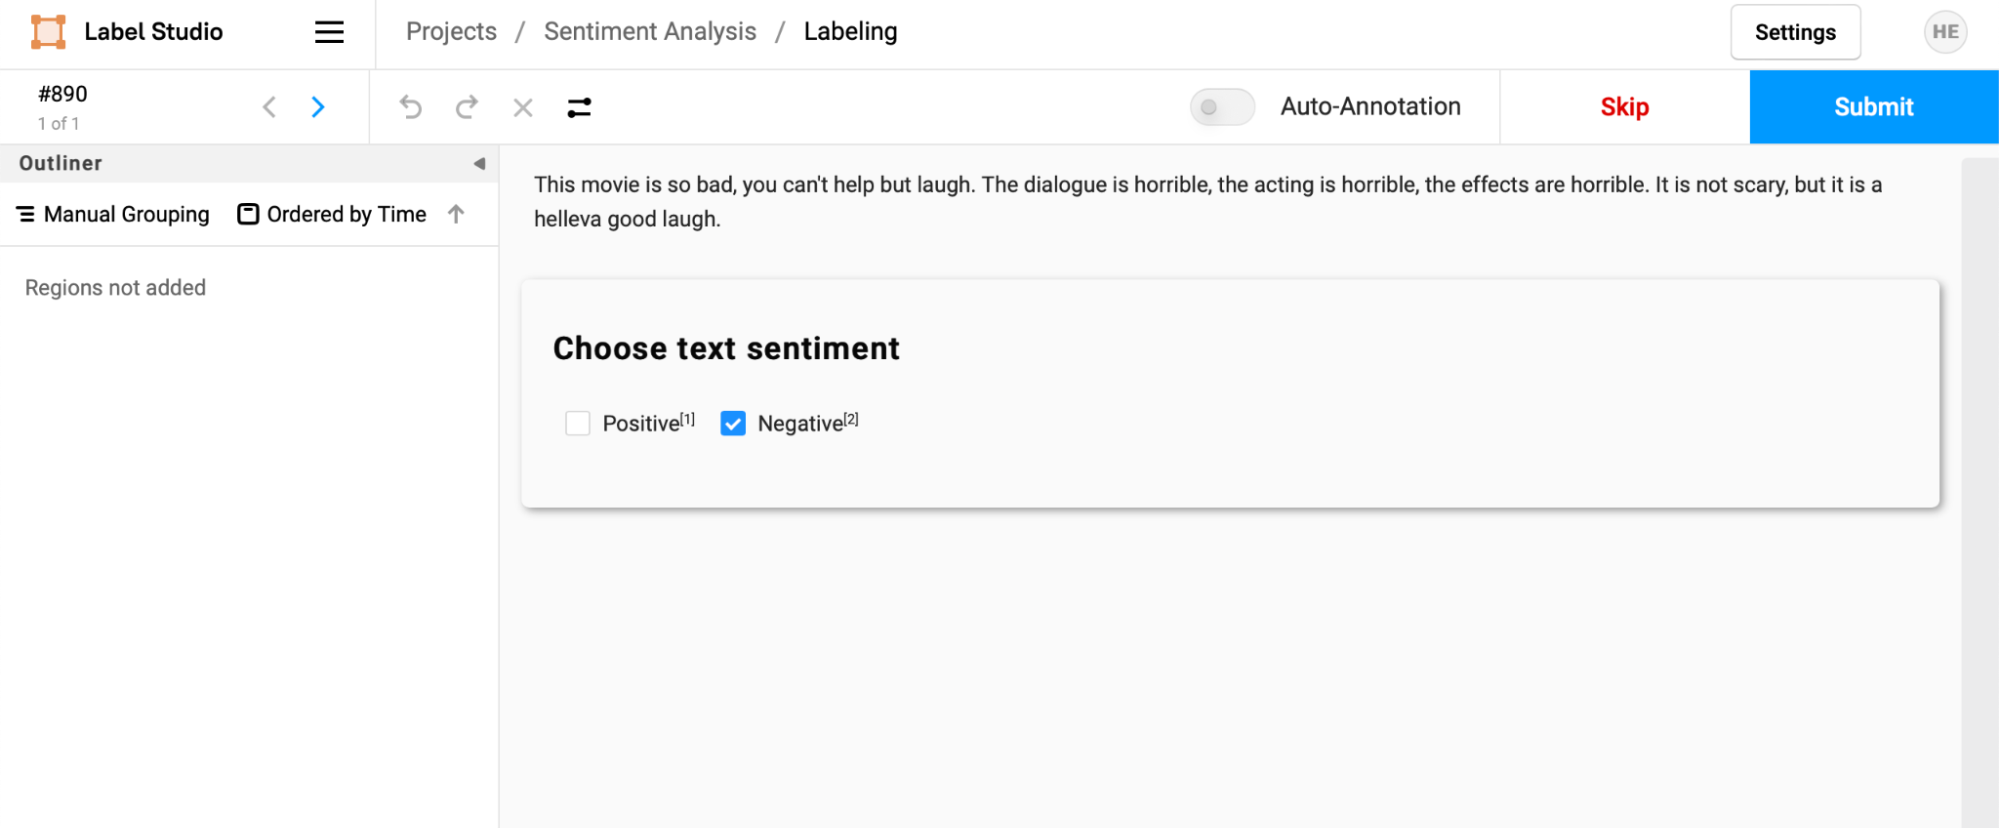Navigate to Sentiment Analysis breadcrumb
The height and width of the screenshot is (828, 1999).
point(650,32)
